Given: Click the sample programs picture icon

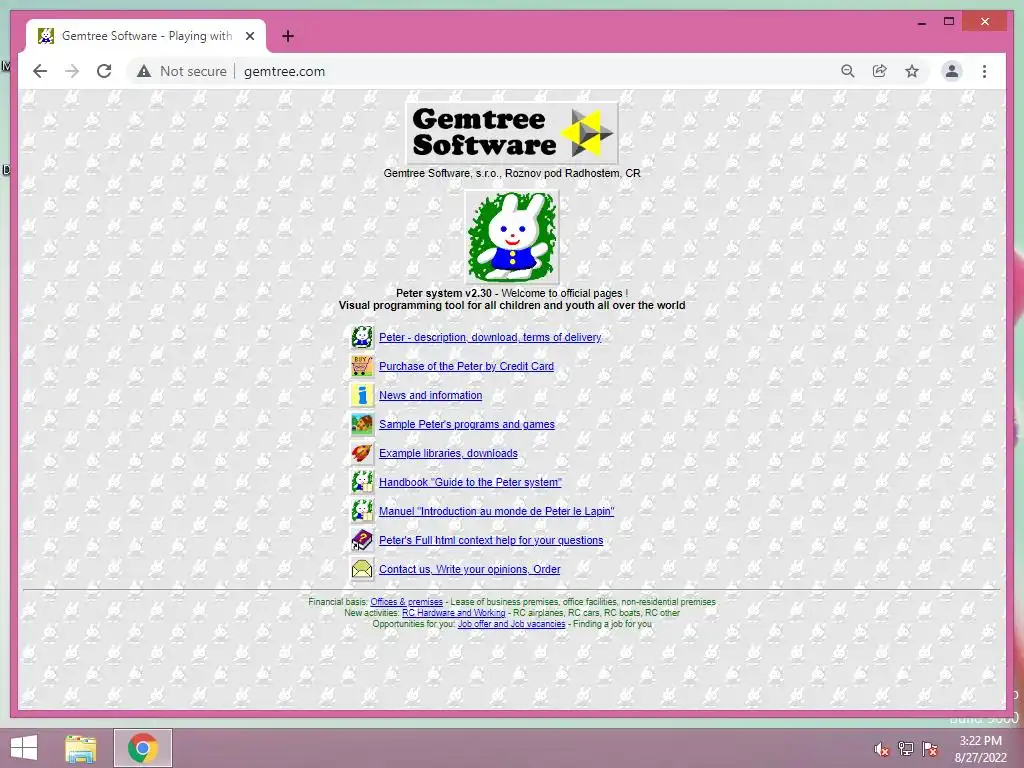Looking at the screenshot, I should pos(362,424).
